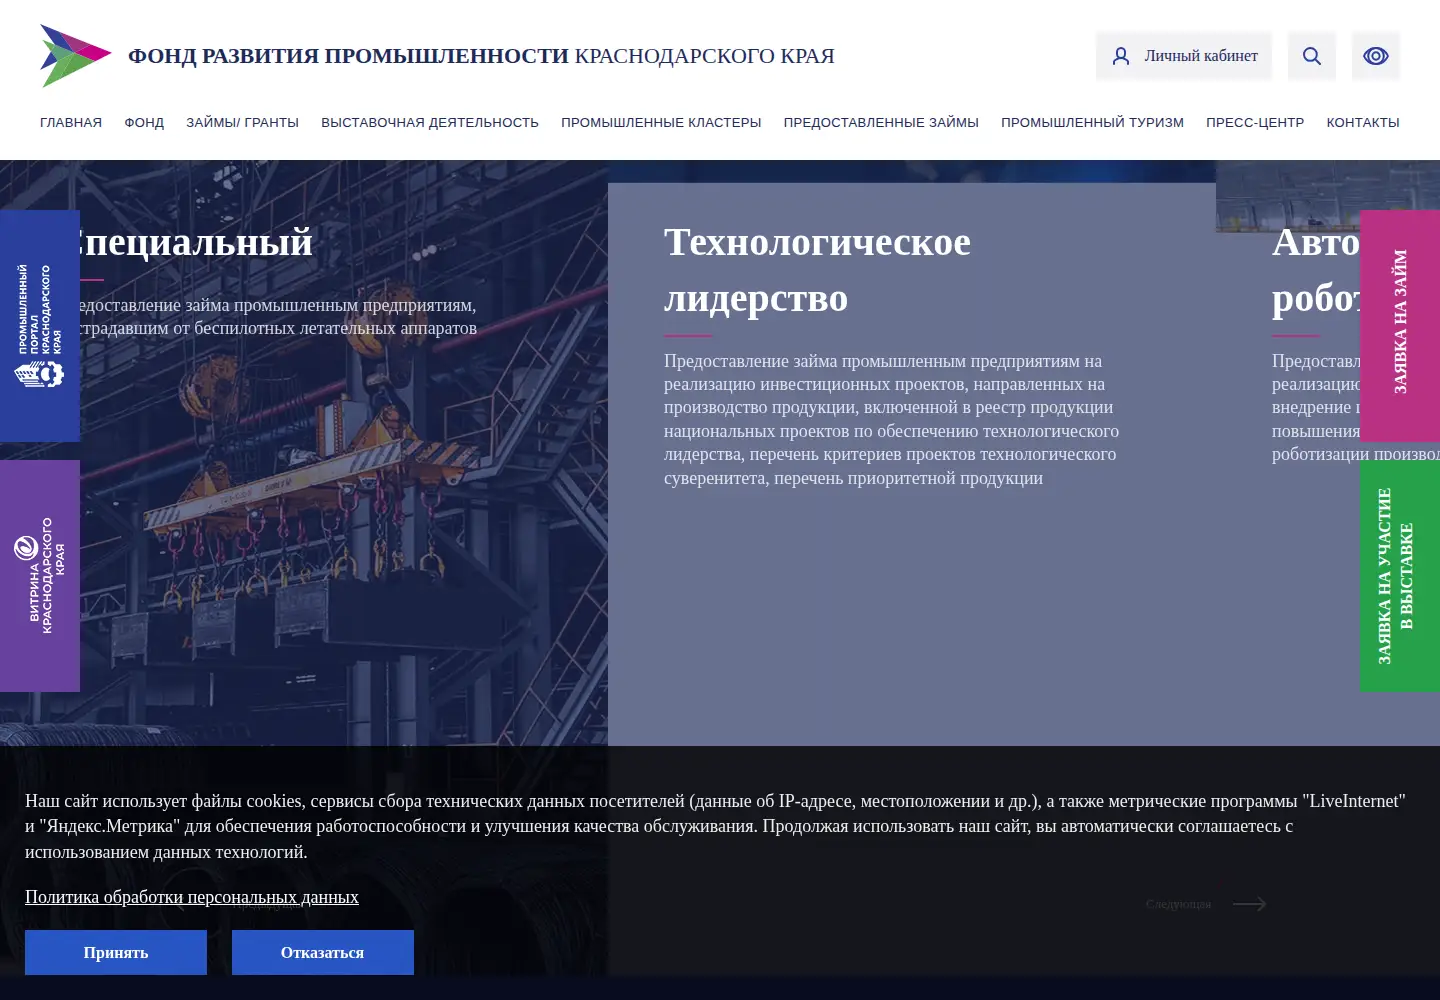
Task: Click ФОНД РАЗВИТИЯ ПРОМЫШЛЕННОСТИ site title
Action: pos(481,56)
